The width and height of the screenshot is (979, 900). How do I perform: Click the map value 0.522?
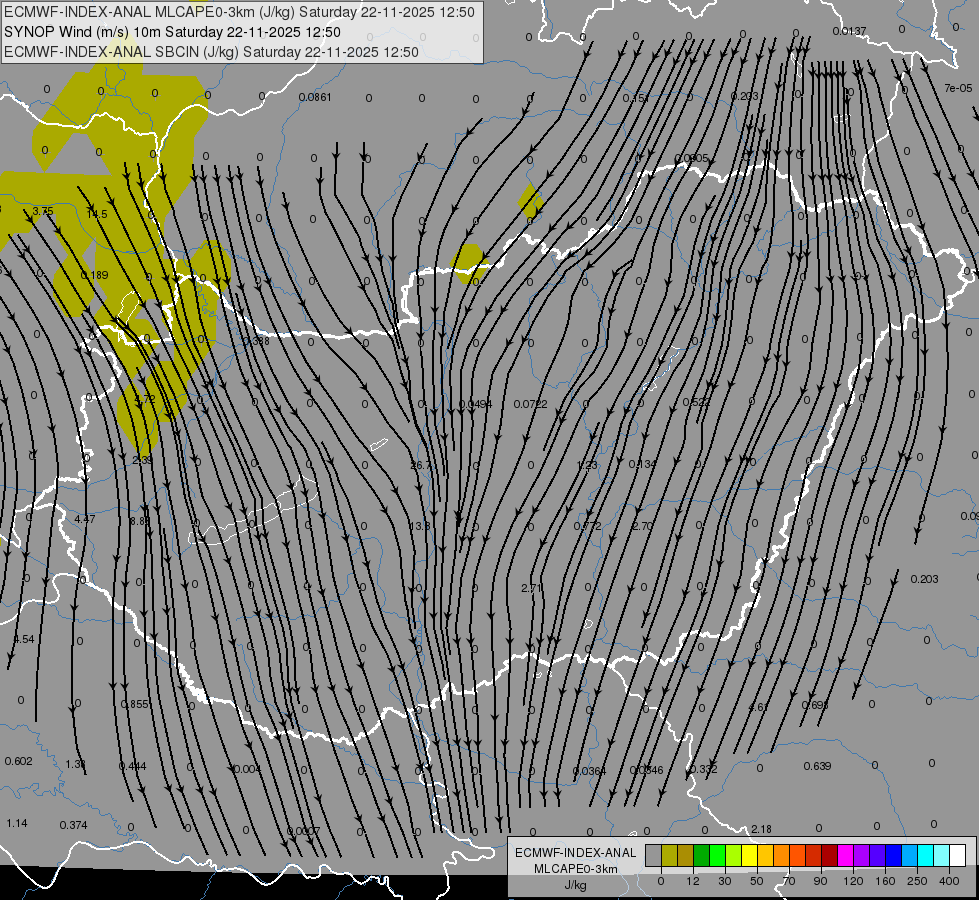[x=696, y=402]
